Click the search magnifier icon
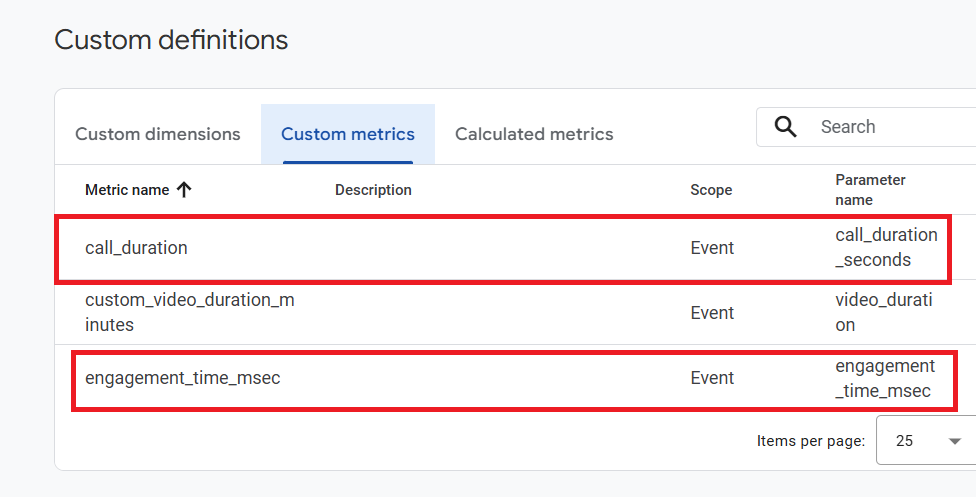Viewport: 976px width, 497px height. click(786, 127)
